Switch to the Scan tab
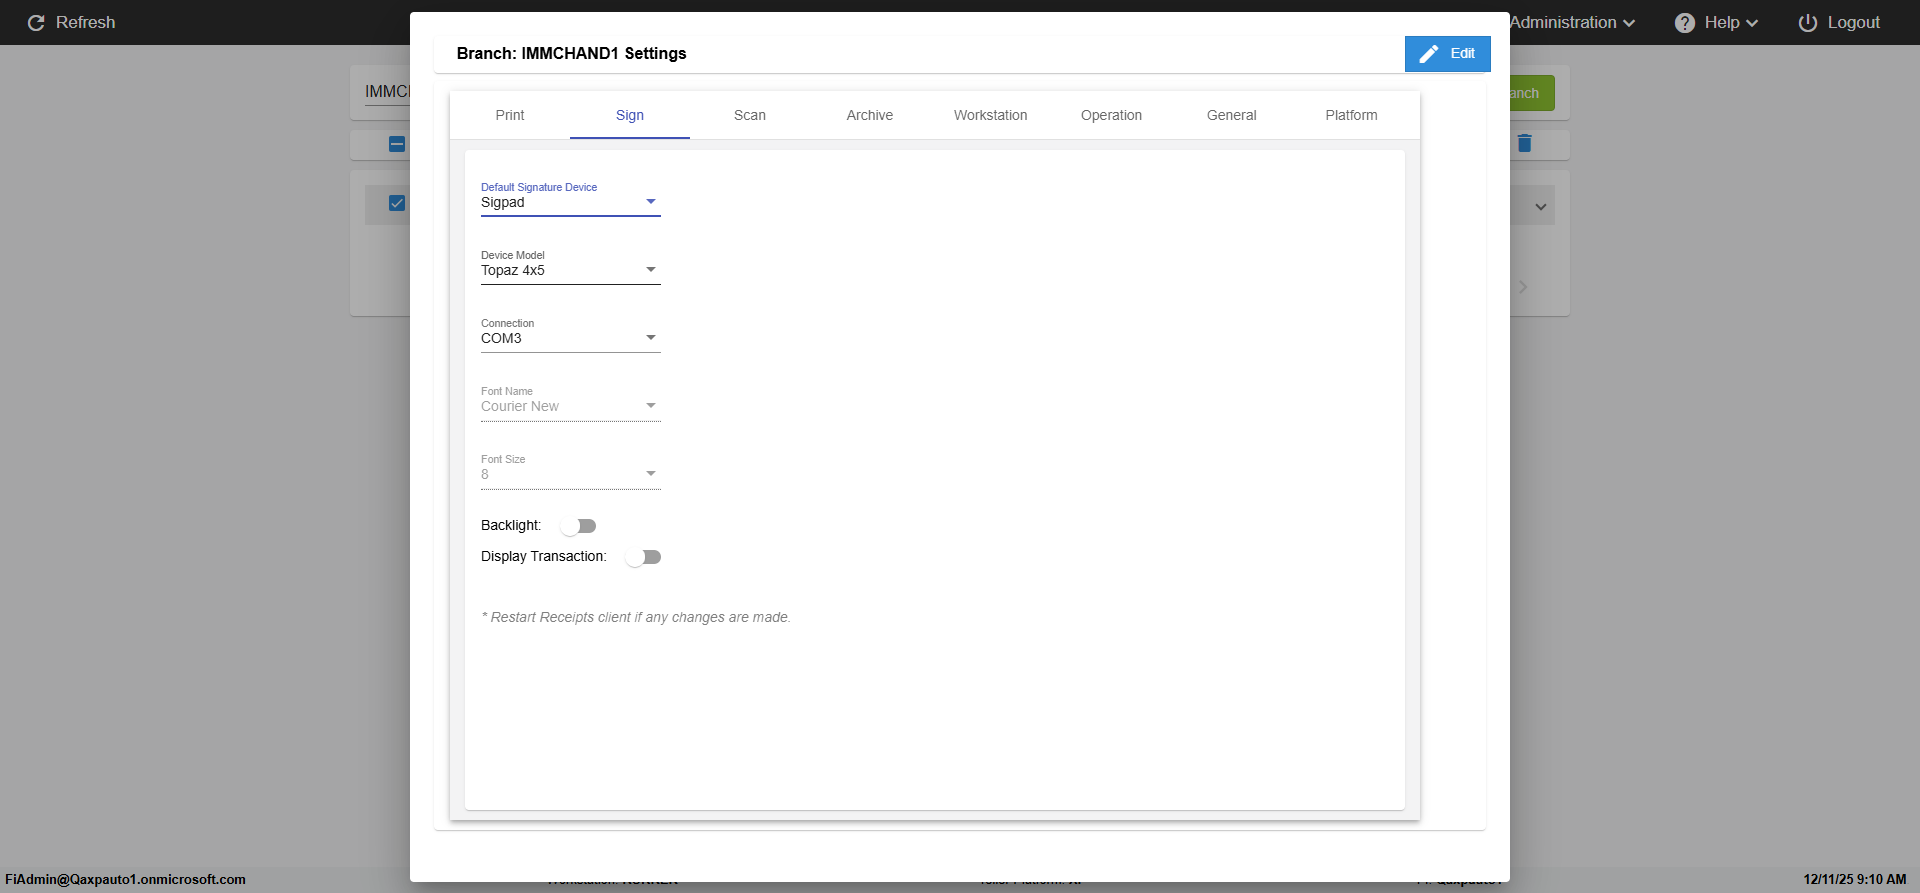 click(x=750, y=115)
